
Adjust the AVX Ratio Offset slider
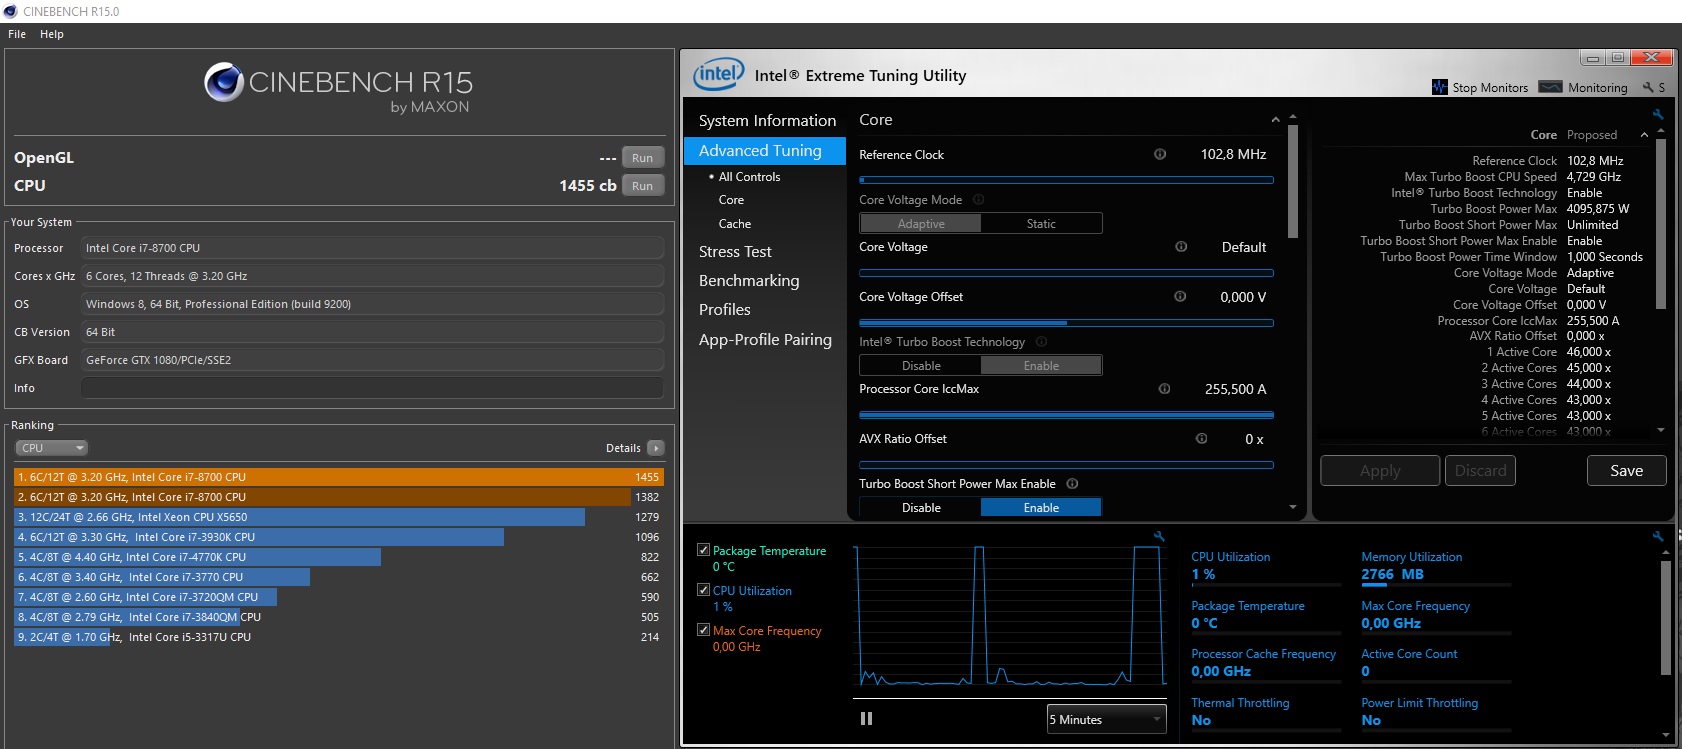pyautogui.click(x=1066, y=464)
